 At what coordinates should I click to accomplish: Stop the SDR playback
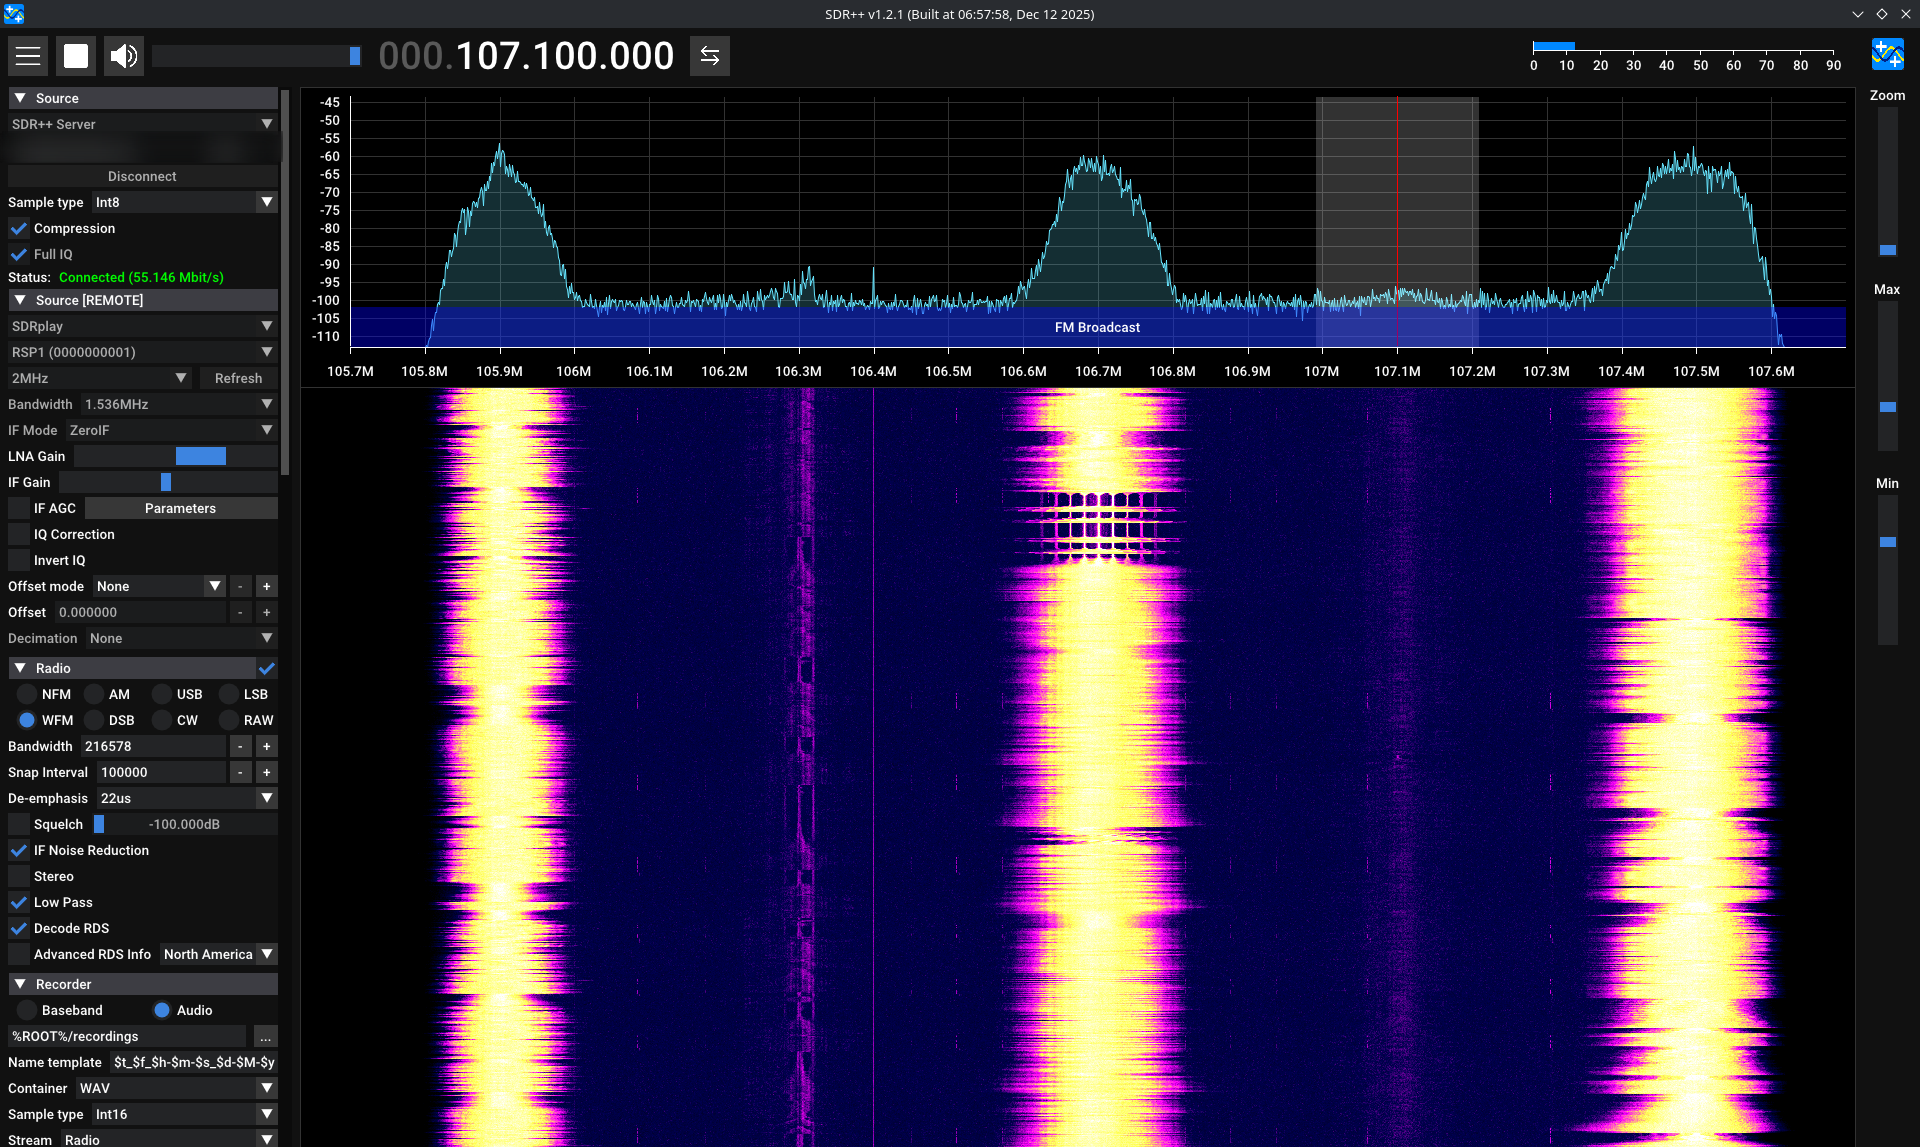tap(76, 56)
